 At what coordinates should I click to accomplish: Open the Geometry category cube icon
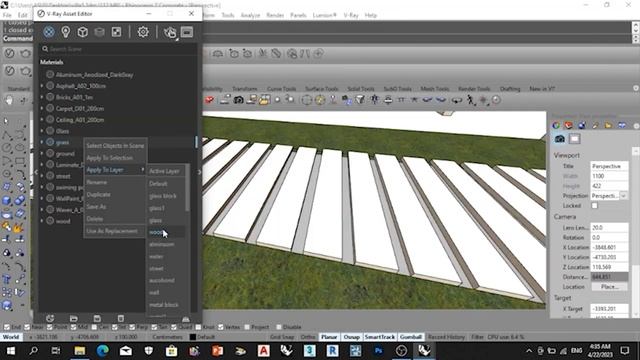[83, 32]
